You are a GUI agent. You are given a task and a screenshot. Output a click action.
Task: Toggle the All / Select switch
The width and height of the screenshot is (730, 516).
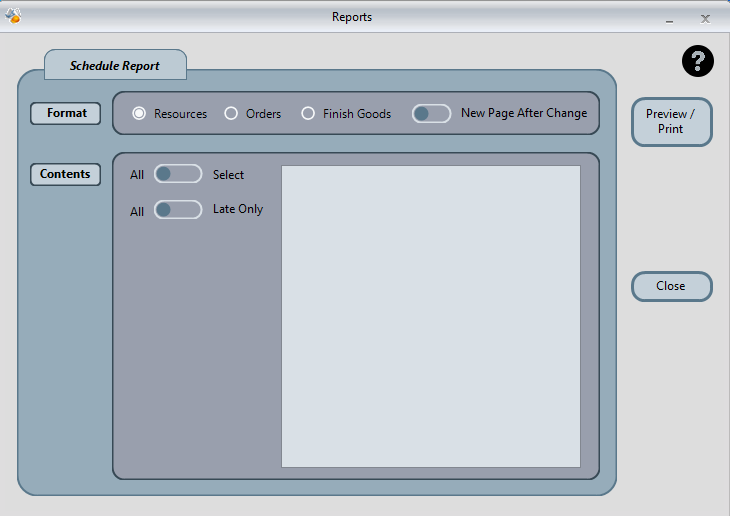pyautogui.click(x=178, y=174)
